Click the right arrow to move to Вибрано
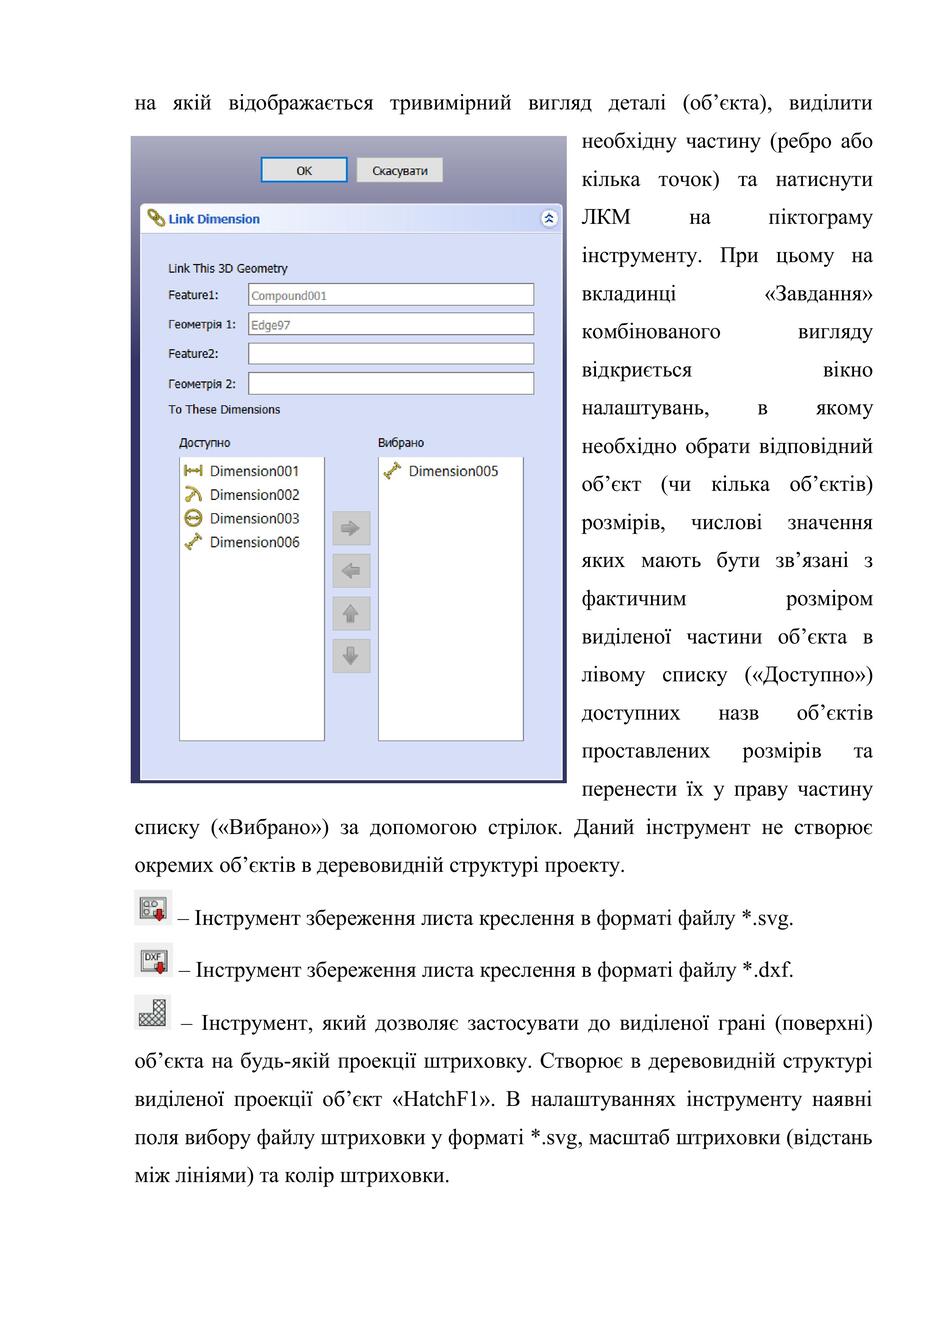 click(351, 528)
